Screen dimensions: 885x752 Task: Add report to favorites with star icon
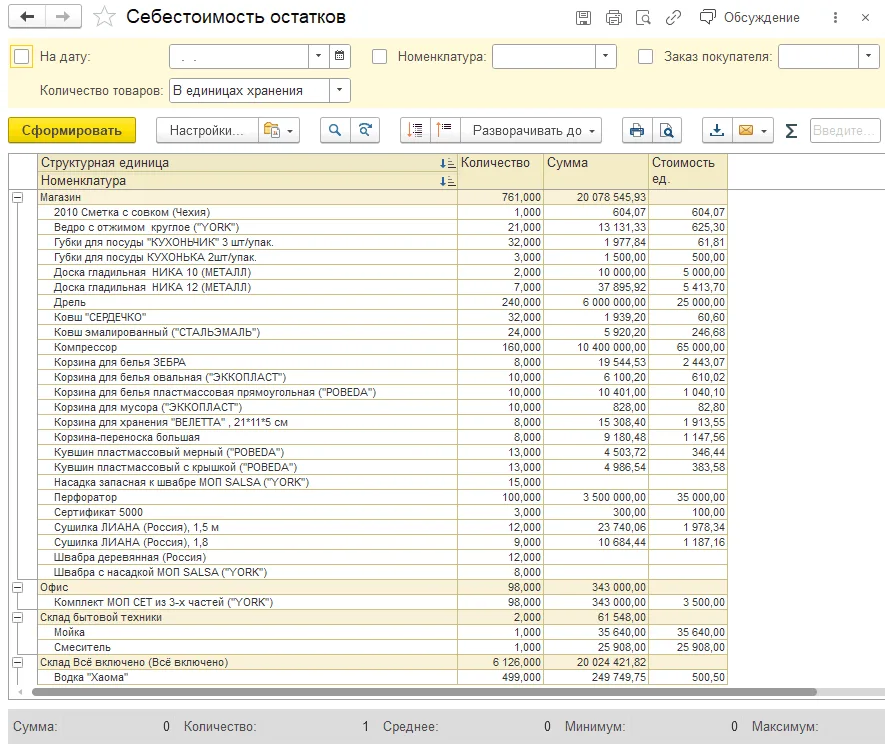coord(104,17)
